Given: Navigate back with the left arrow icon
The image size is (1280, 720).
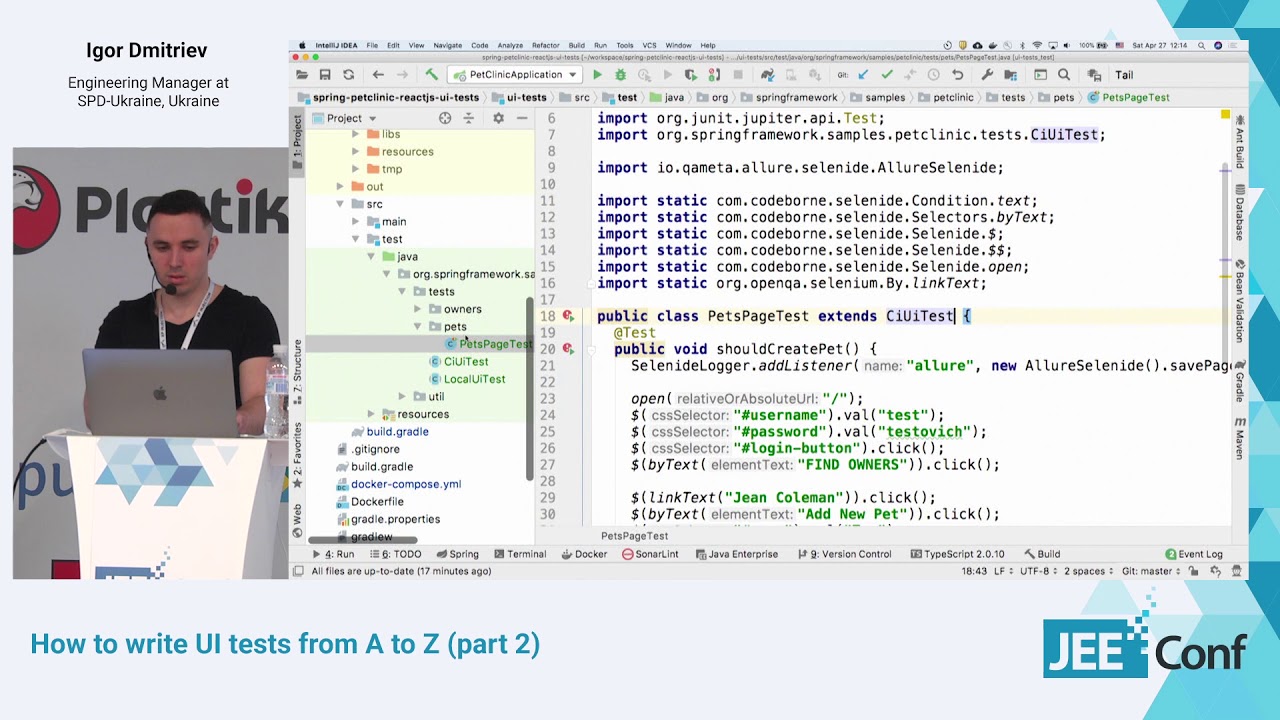Looking at the screenshot, I should click(x=378, y=75).
